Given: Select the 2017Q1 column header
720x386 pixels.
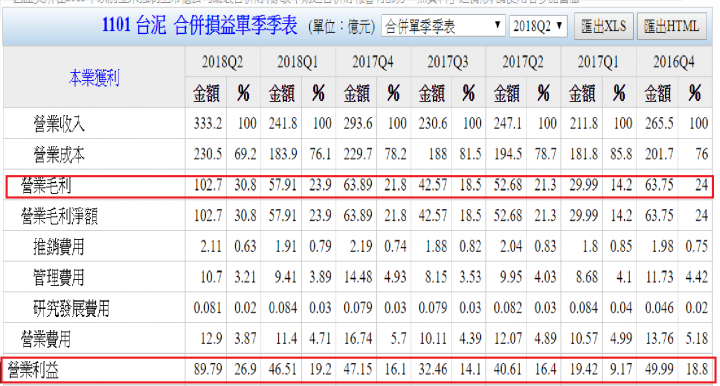Looking at the screenshot, I should pyautogui.click(x=598, y=62).
